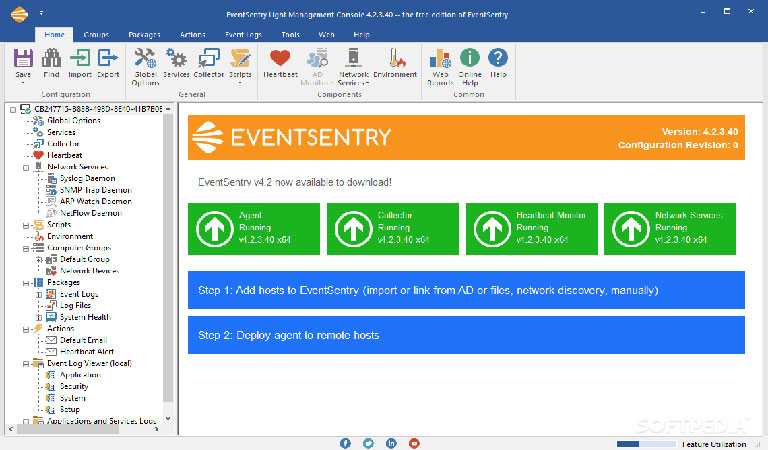This screenshot has height=450, width=768.
Task: Collapse the root computer node in tree
Action: [13, 110]
